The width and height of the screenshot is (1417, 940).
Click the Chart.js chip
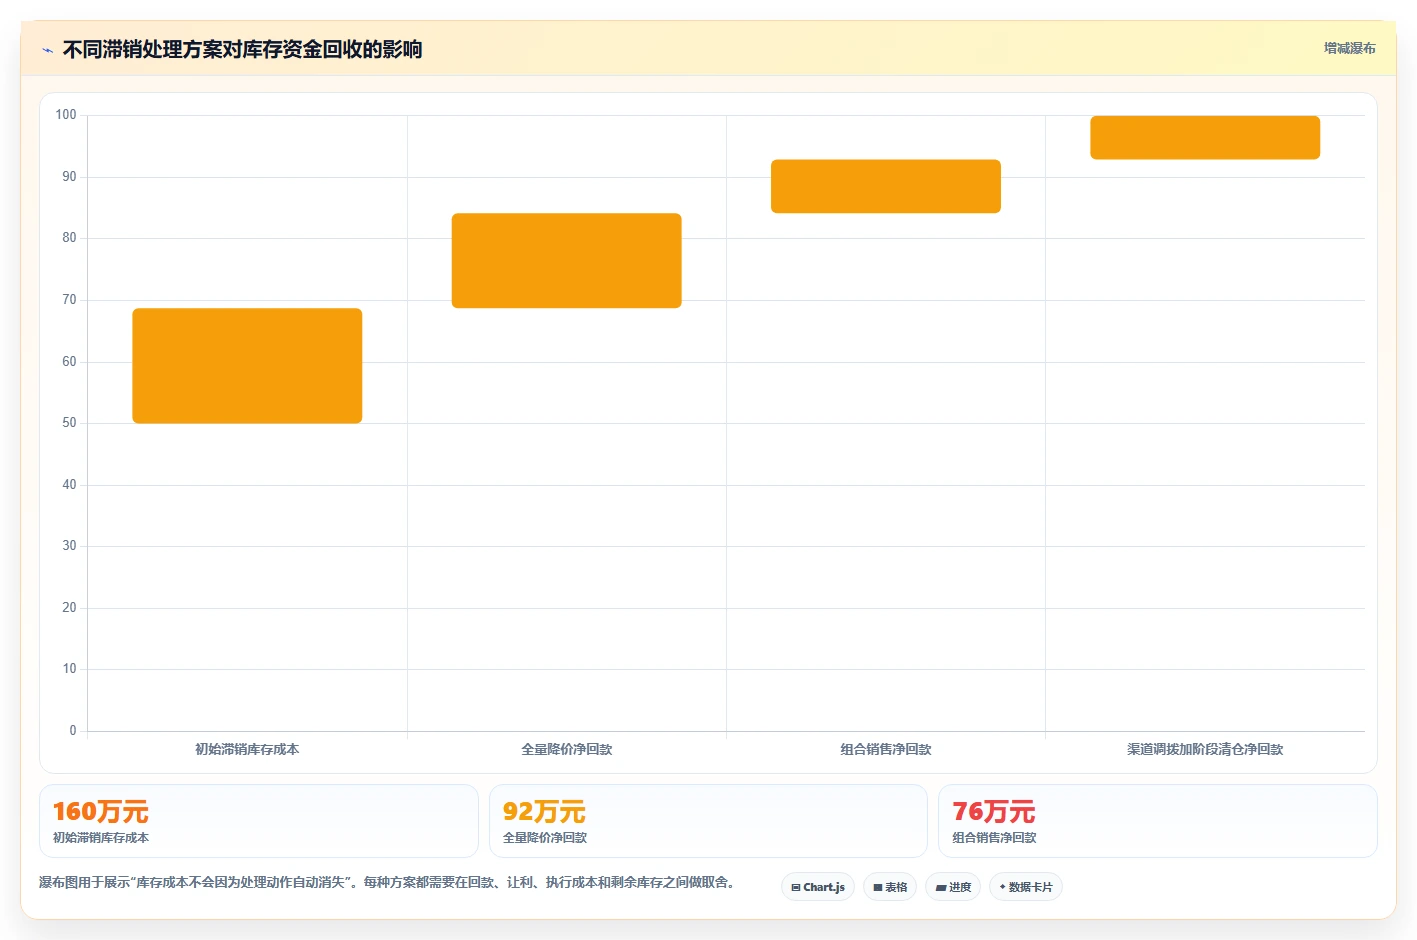tap(818, 887)
